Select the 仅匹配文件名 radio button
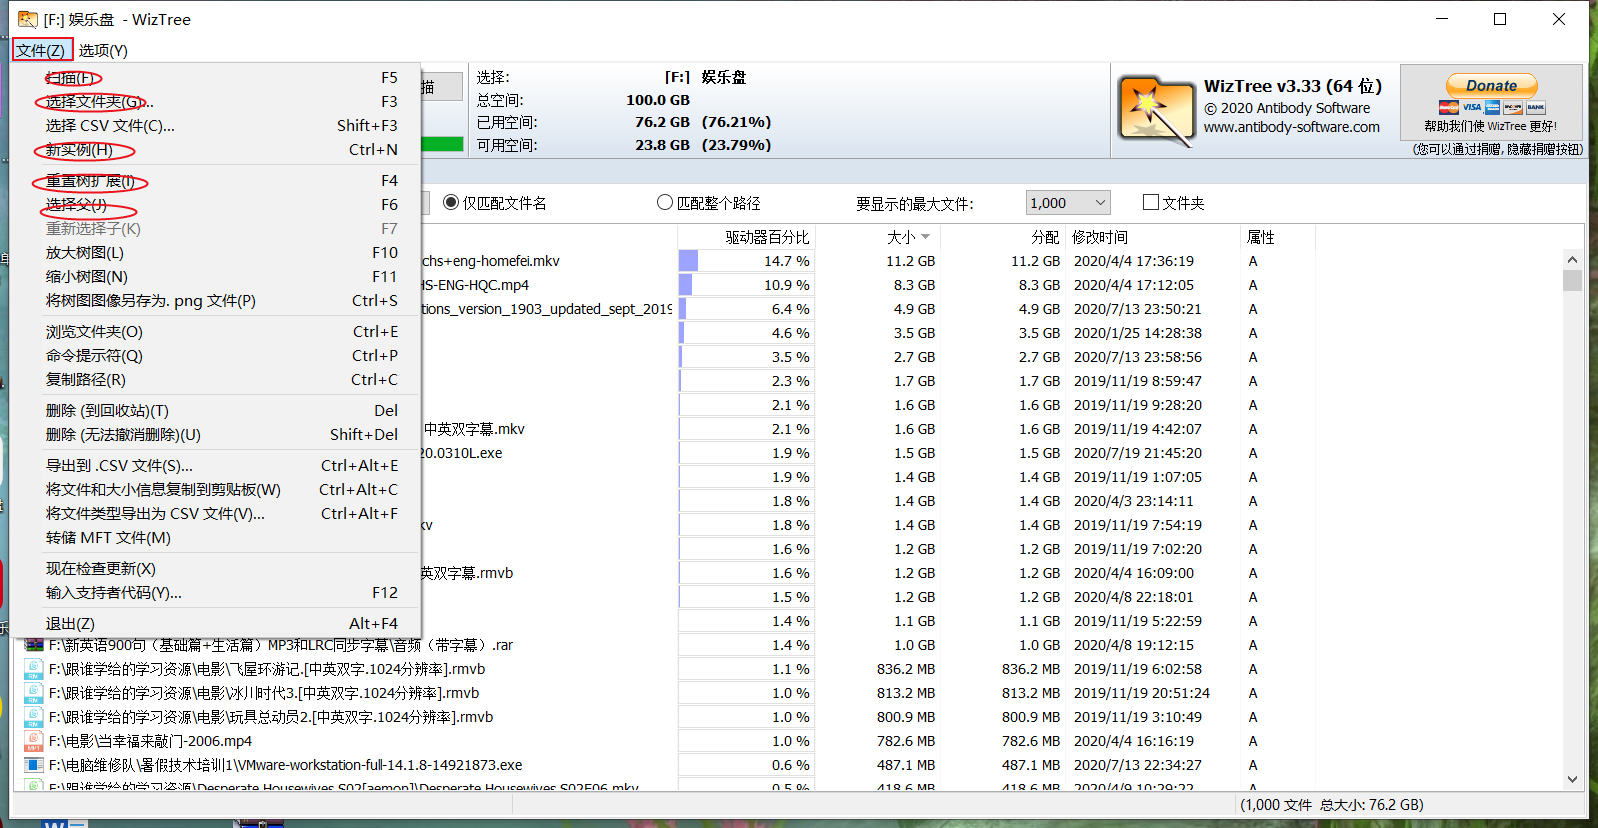The image size is (1598, 828). [451, 203]
